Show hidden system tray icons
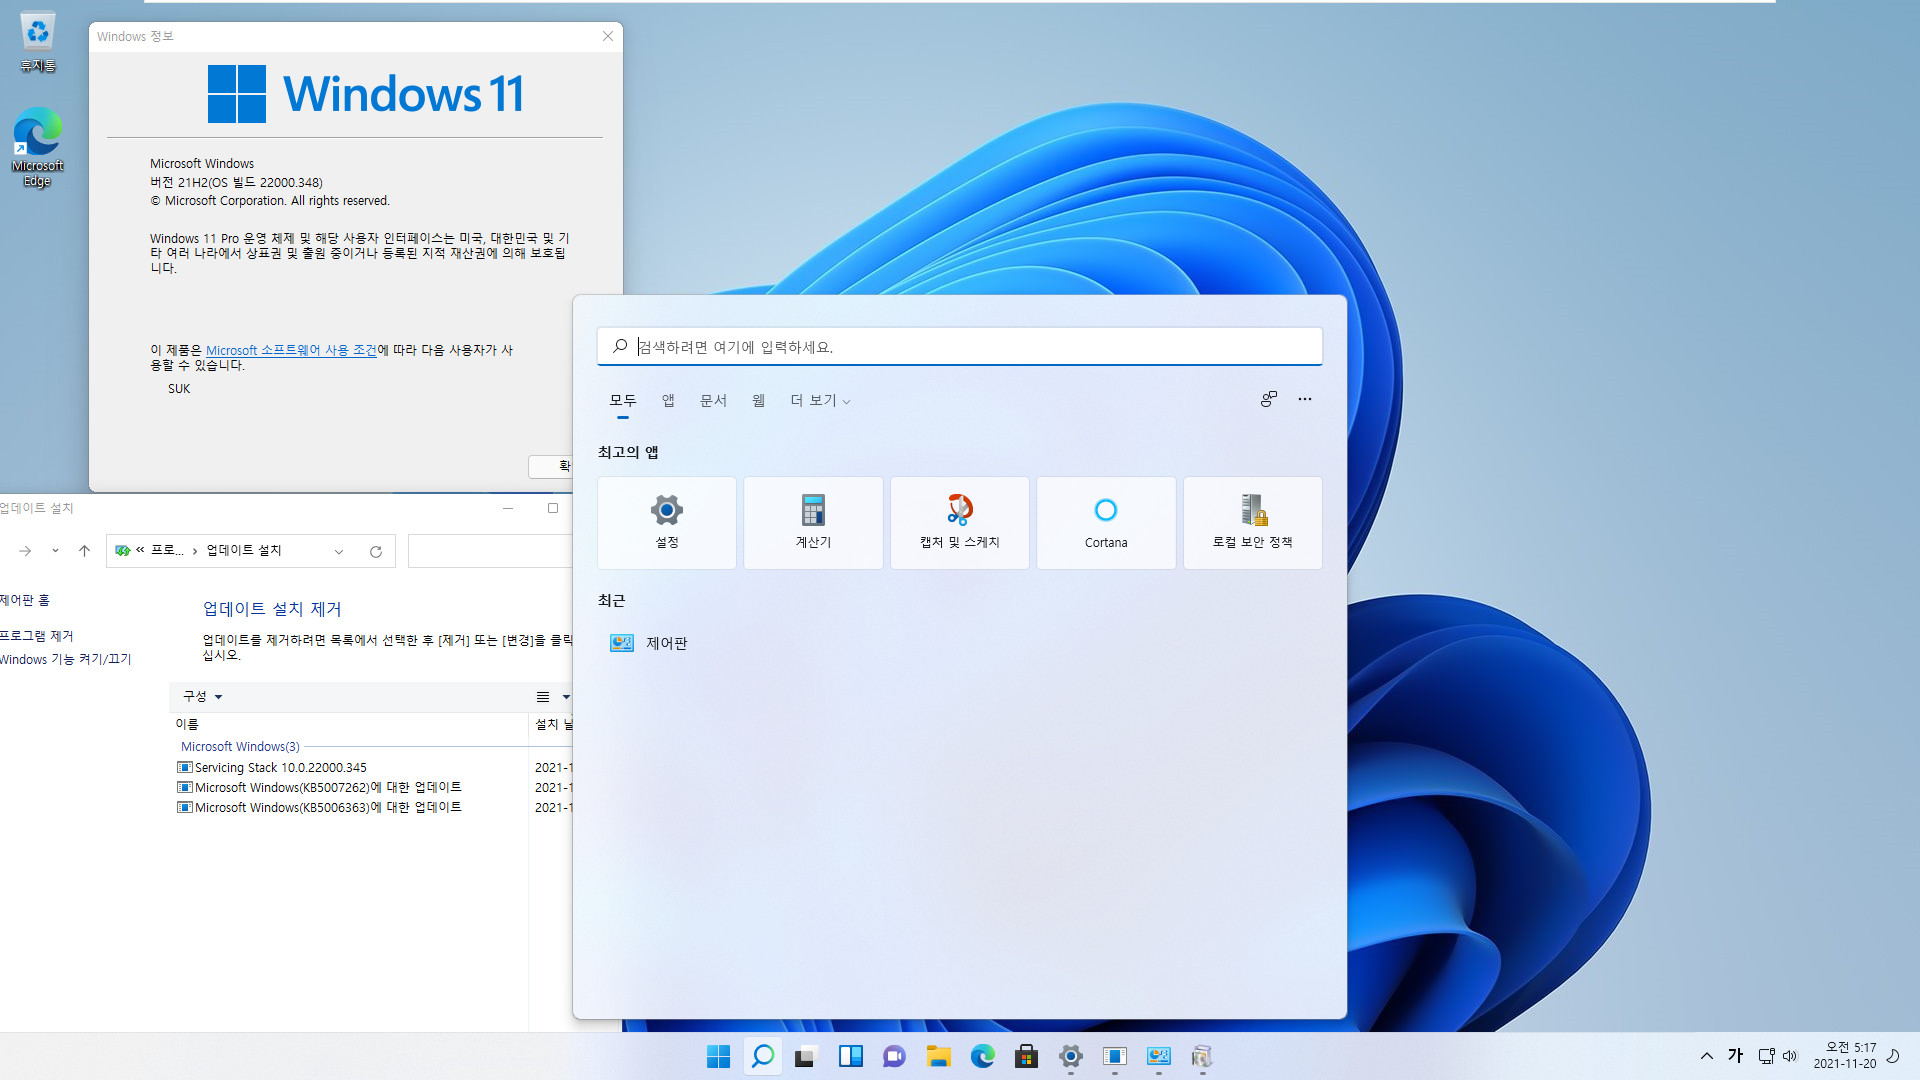The height and width of the screenshot is (1080, 1920). 1707,1056
